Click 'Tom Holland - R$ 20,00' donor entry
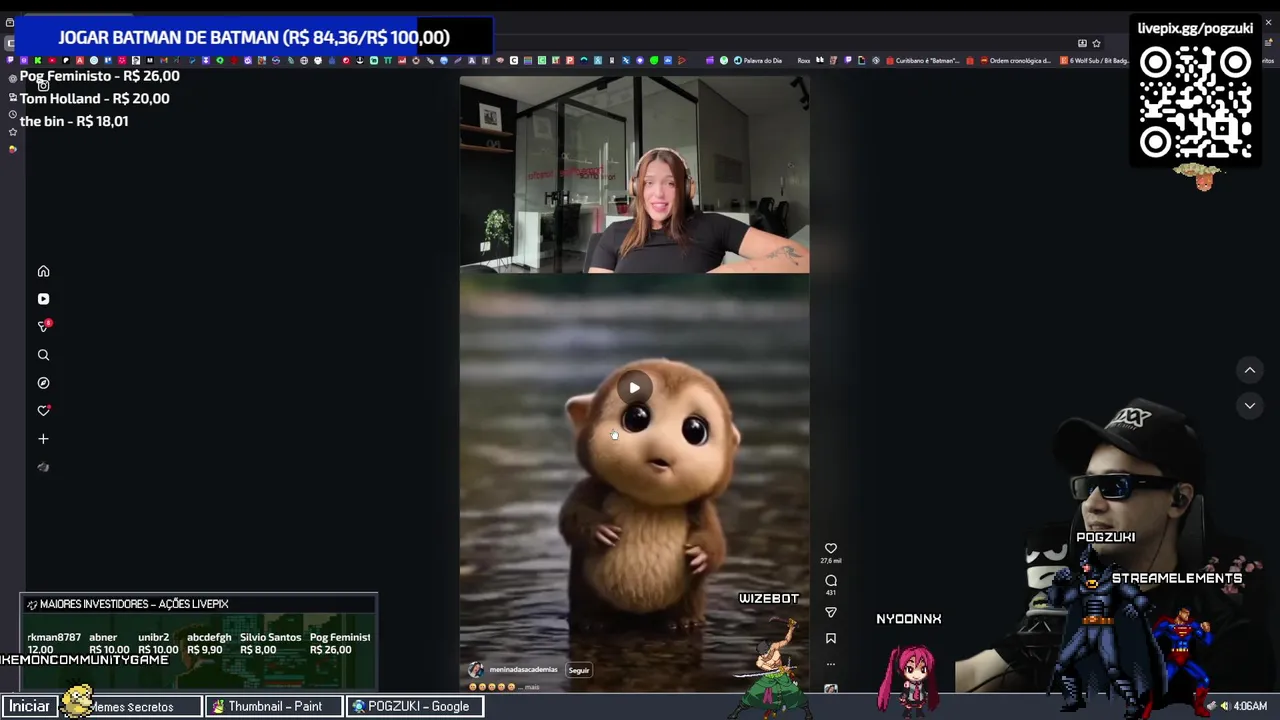 click(95, 98)
